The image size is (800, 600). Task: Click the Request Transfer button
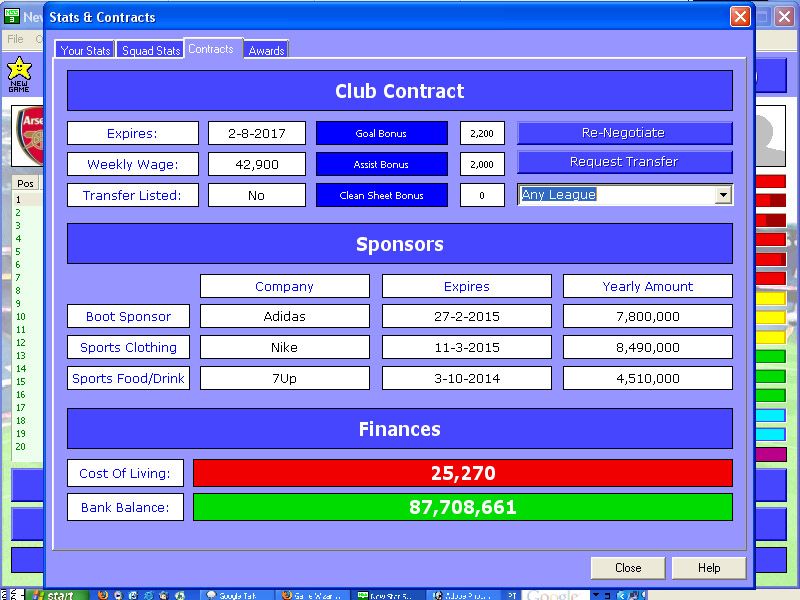[624, 162]
